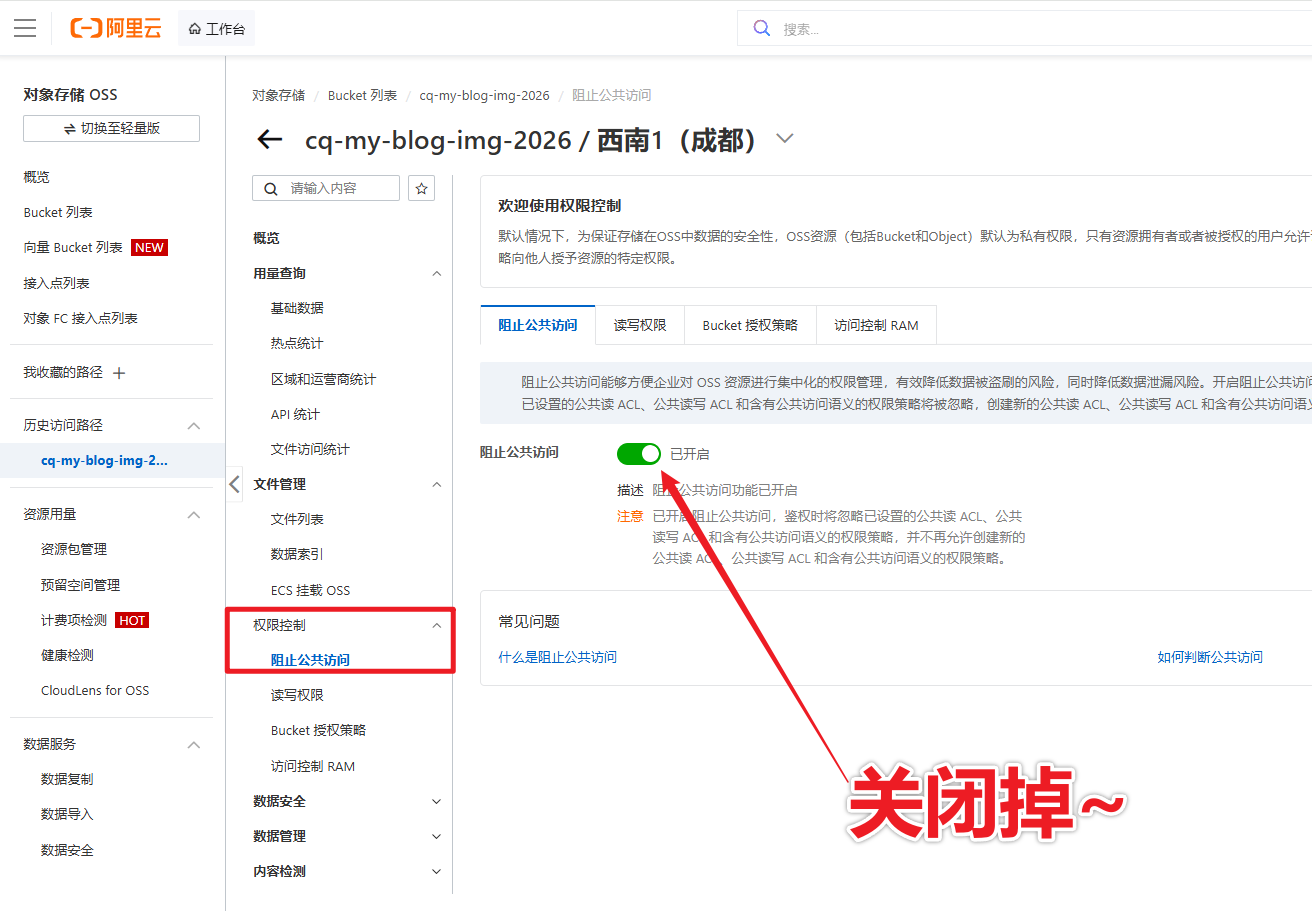Open the 工作台 workbench button
The width and height of the screenshot is (1312, 911).
tap(216, 28)
